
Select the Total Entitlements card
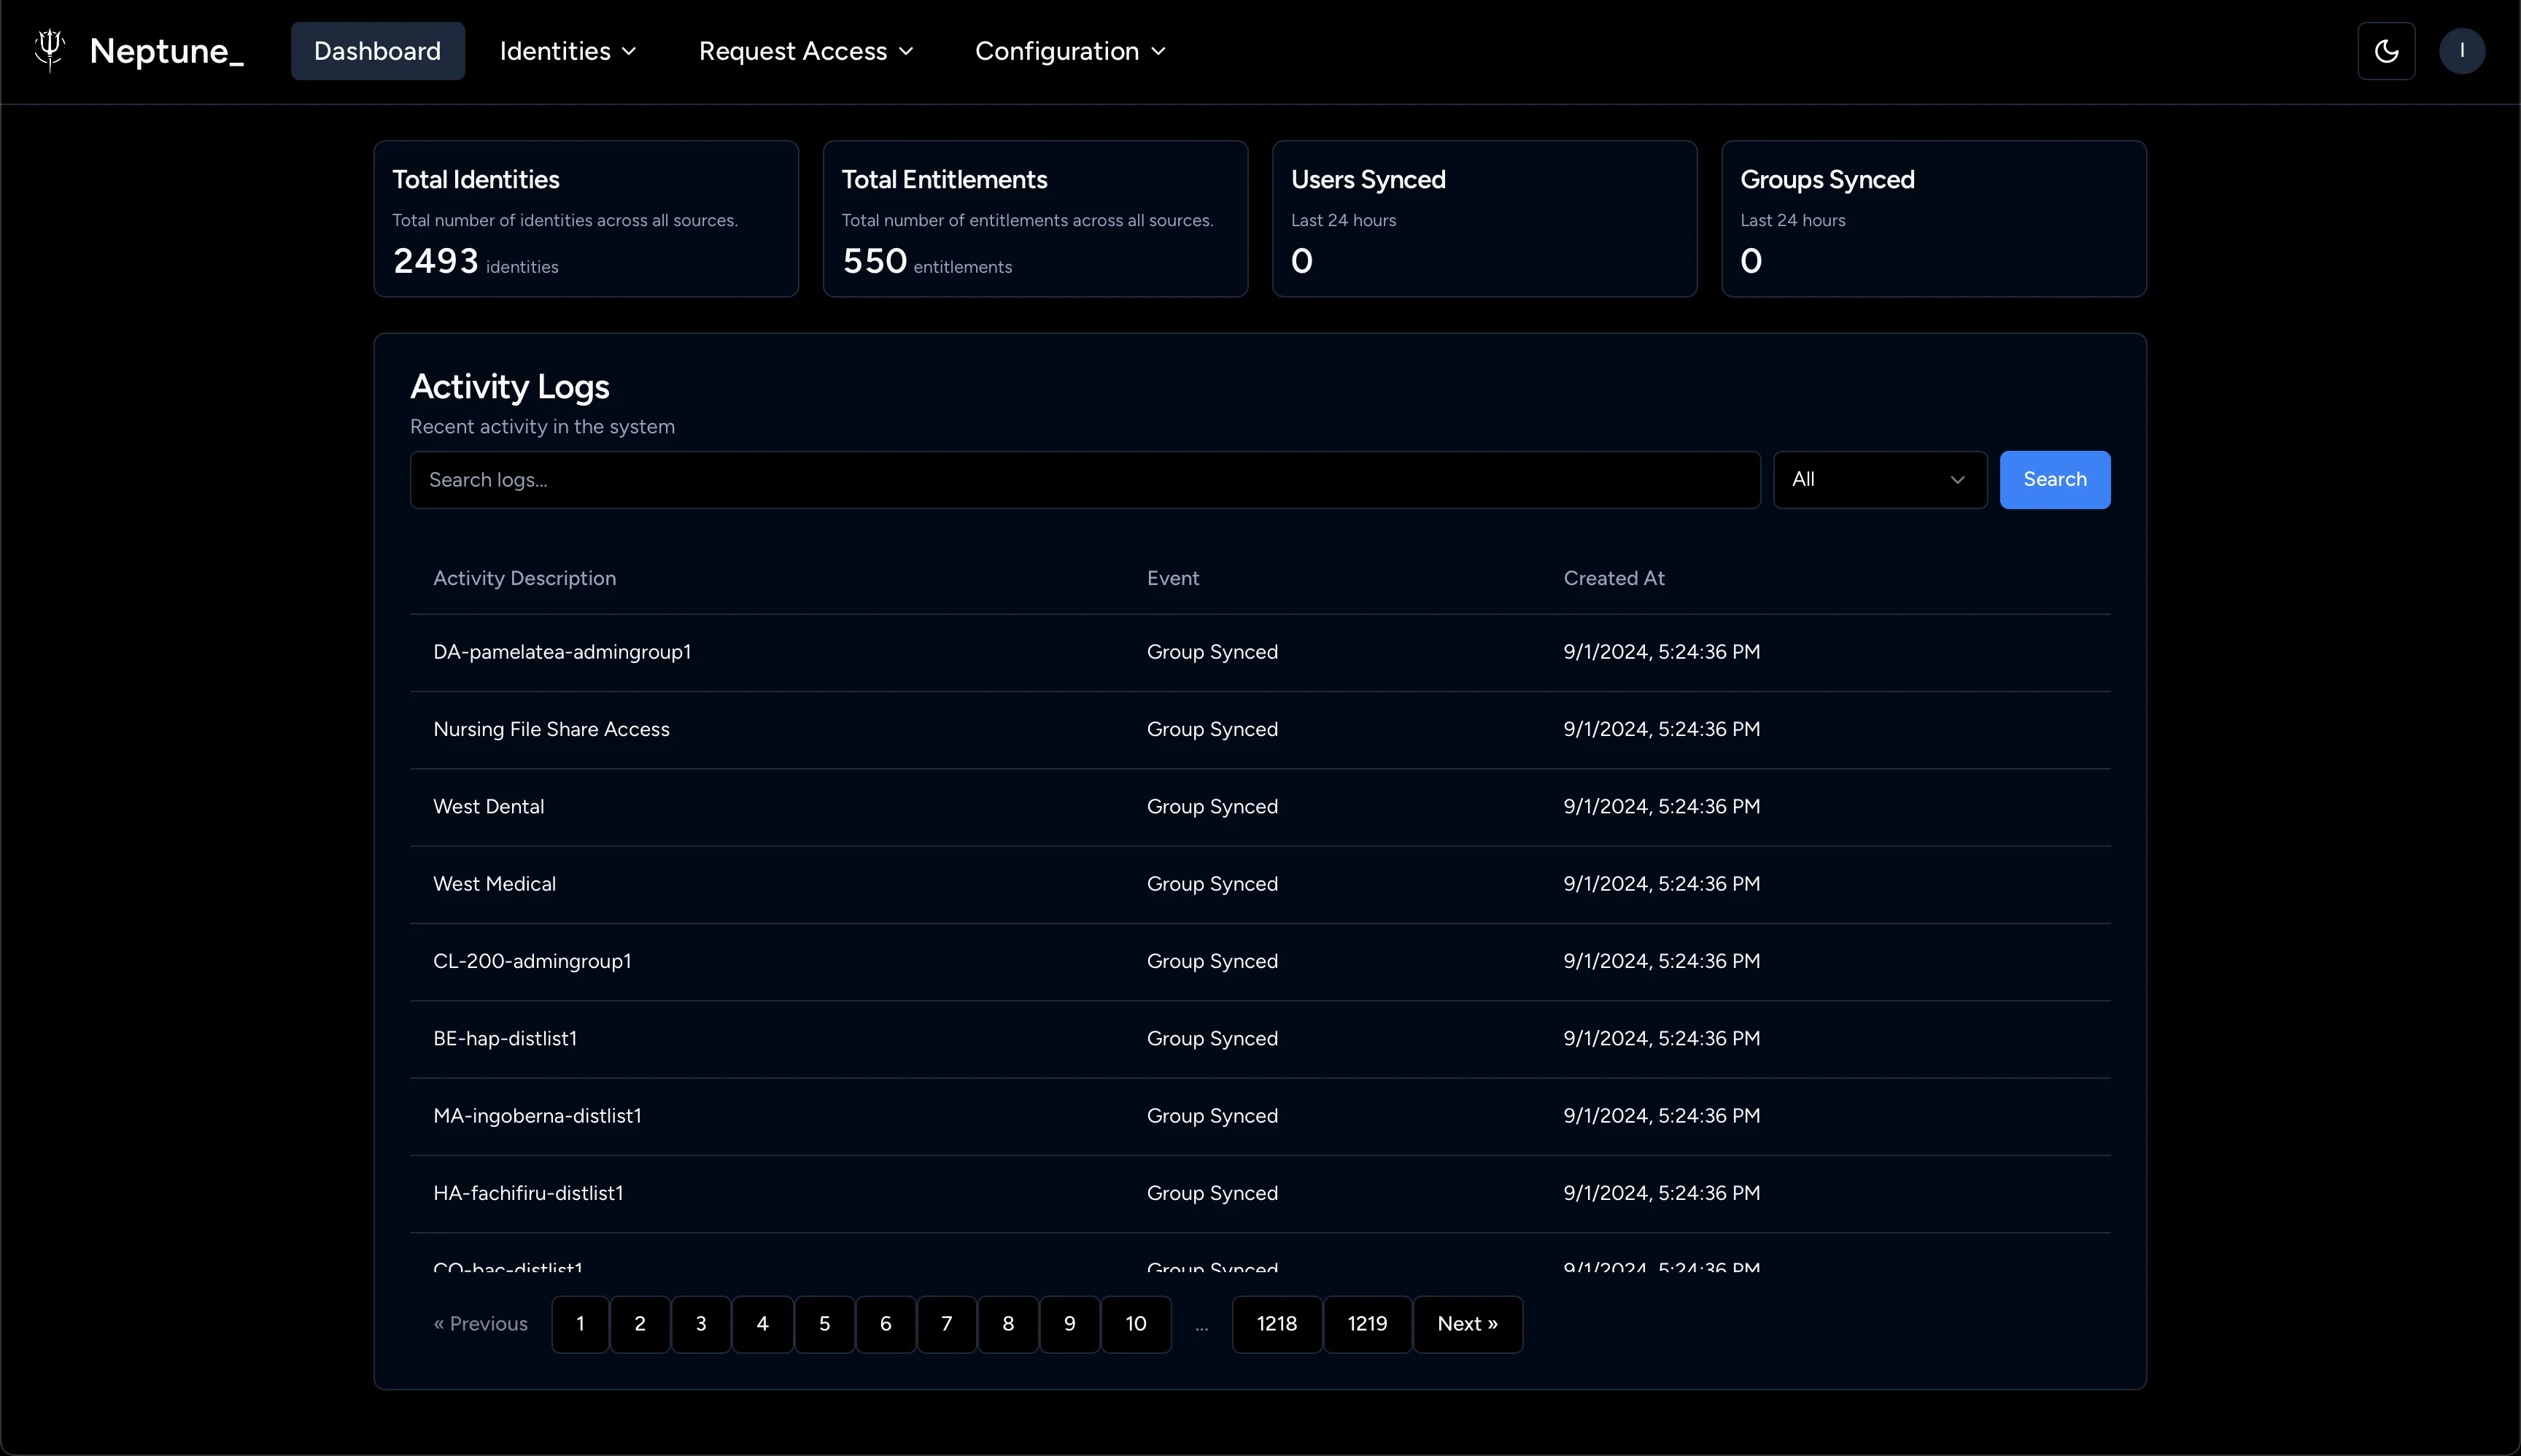click(x=1035, y=219)
